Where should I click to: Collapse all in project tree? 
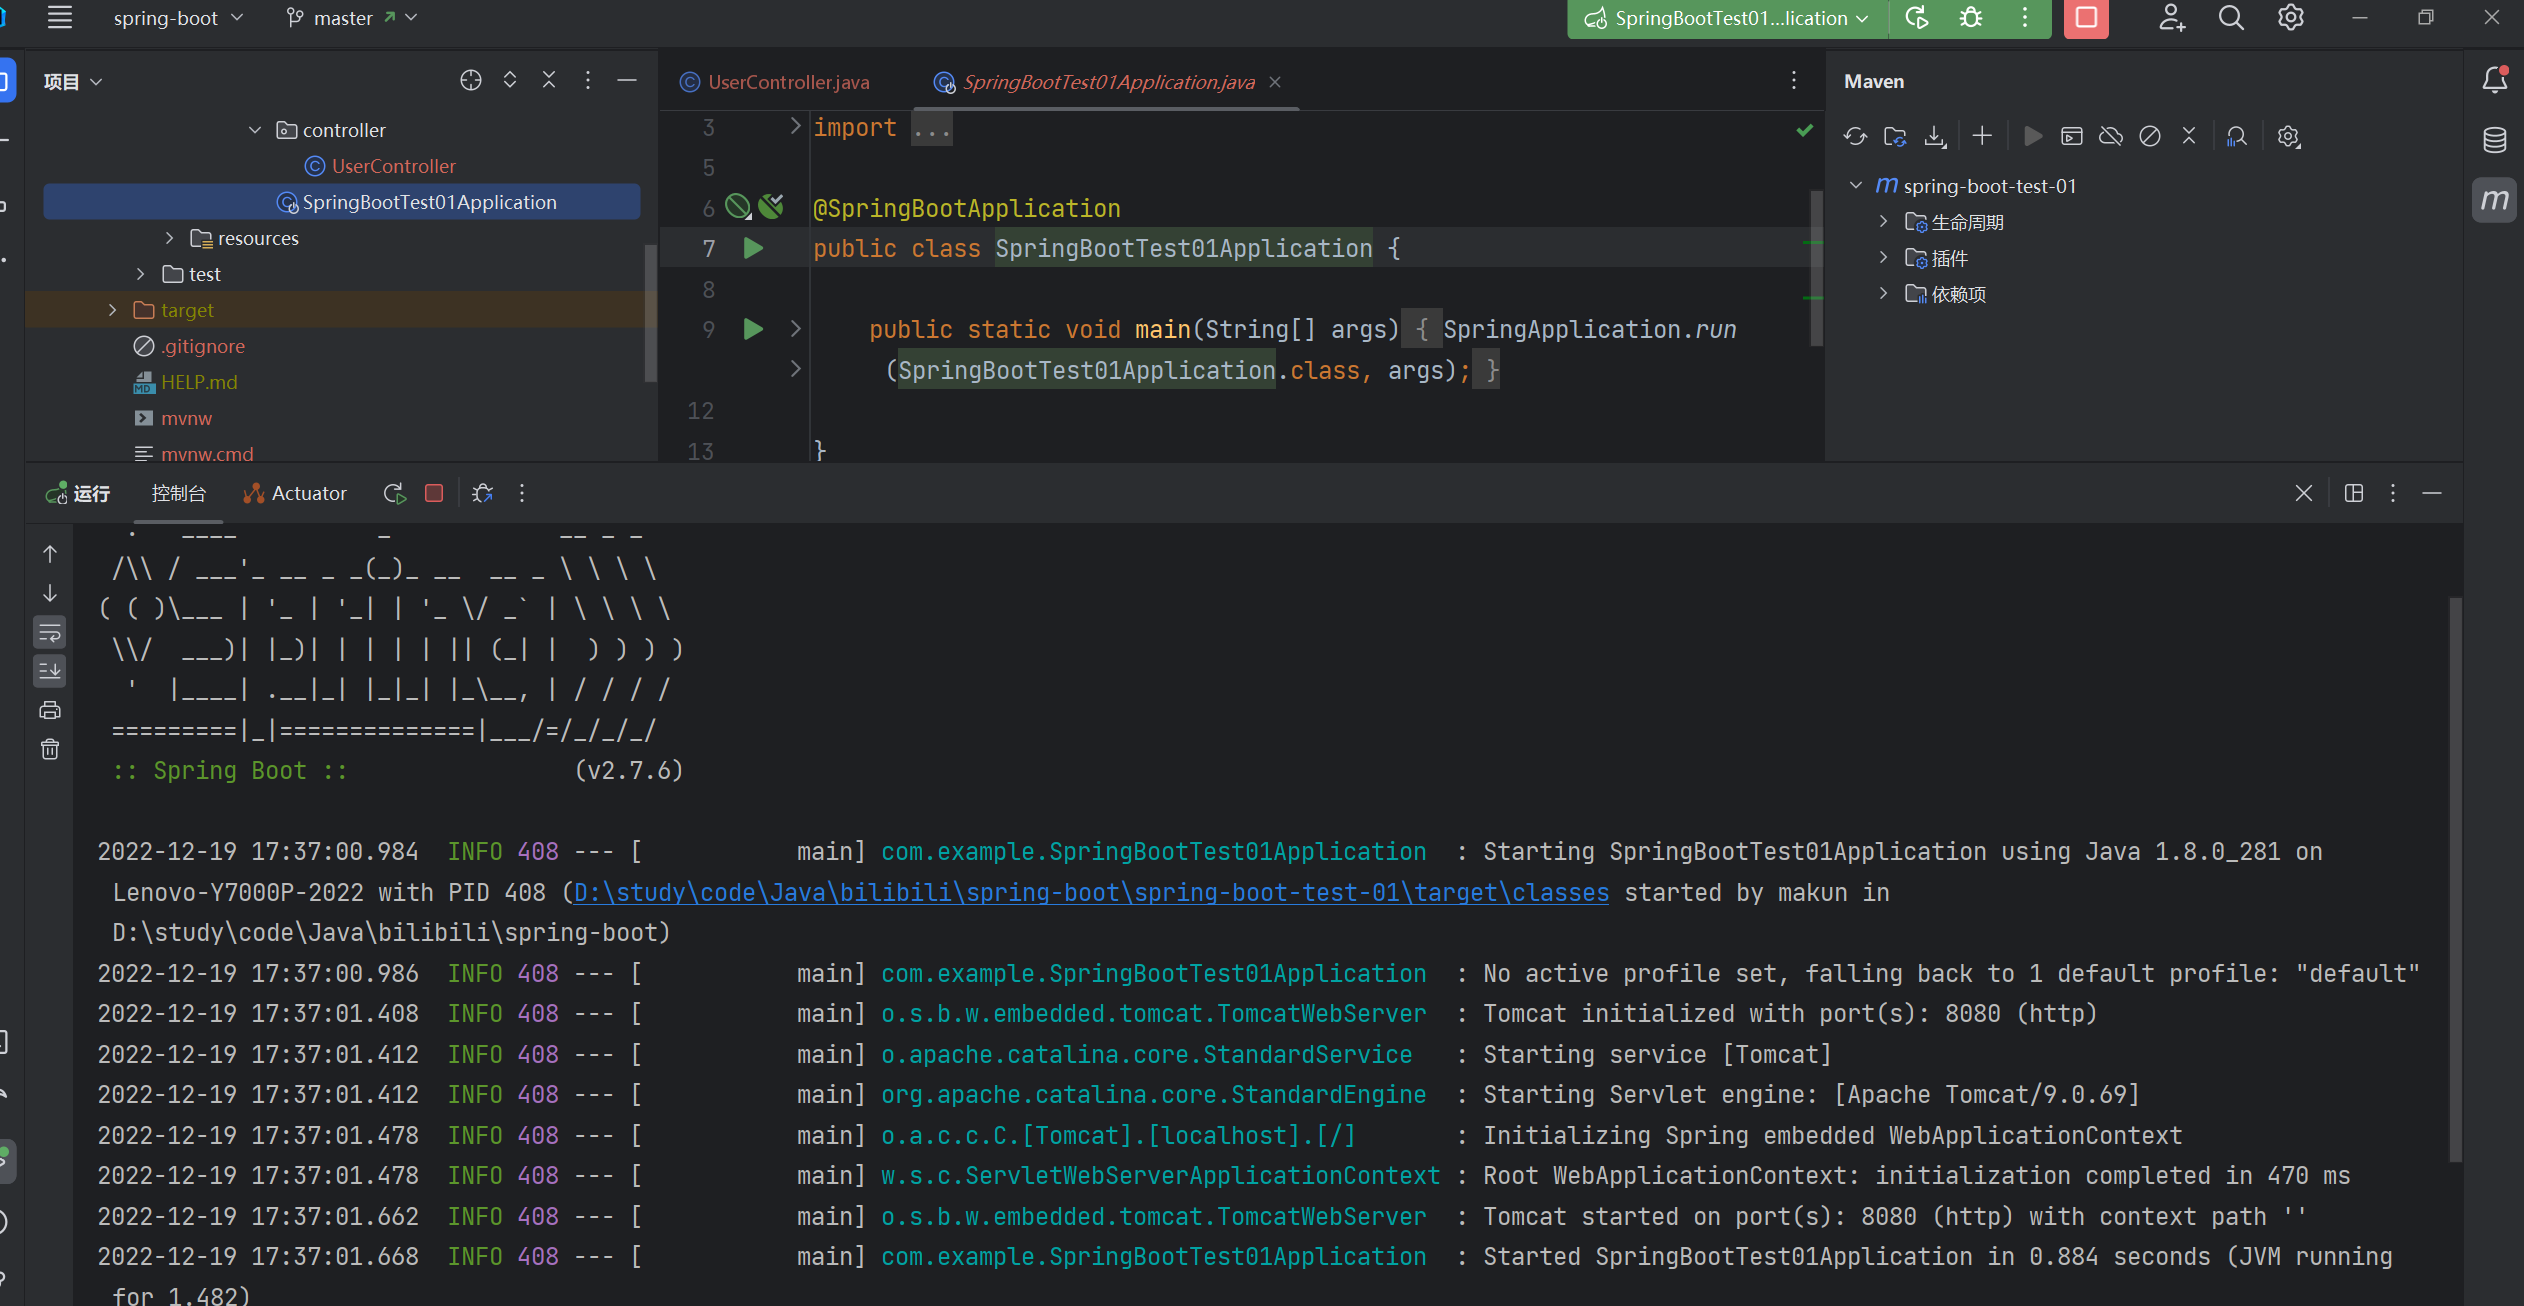pos(549,80)
